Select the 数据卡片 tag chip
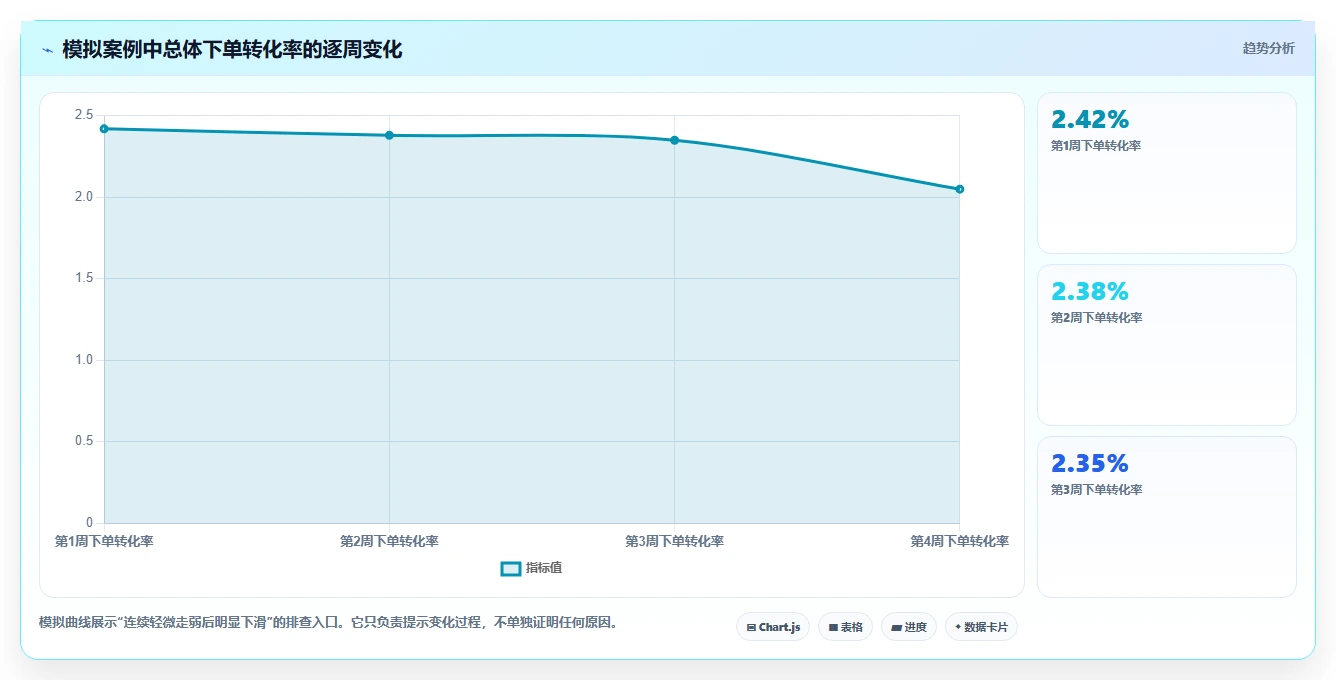1336x680 pixels. click(x=981, y=627)
